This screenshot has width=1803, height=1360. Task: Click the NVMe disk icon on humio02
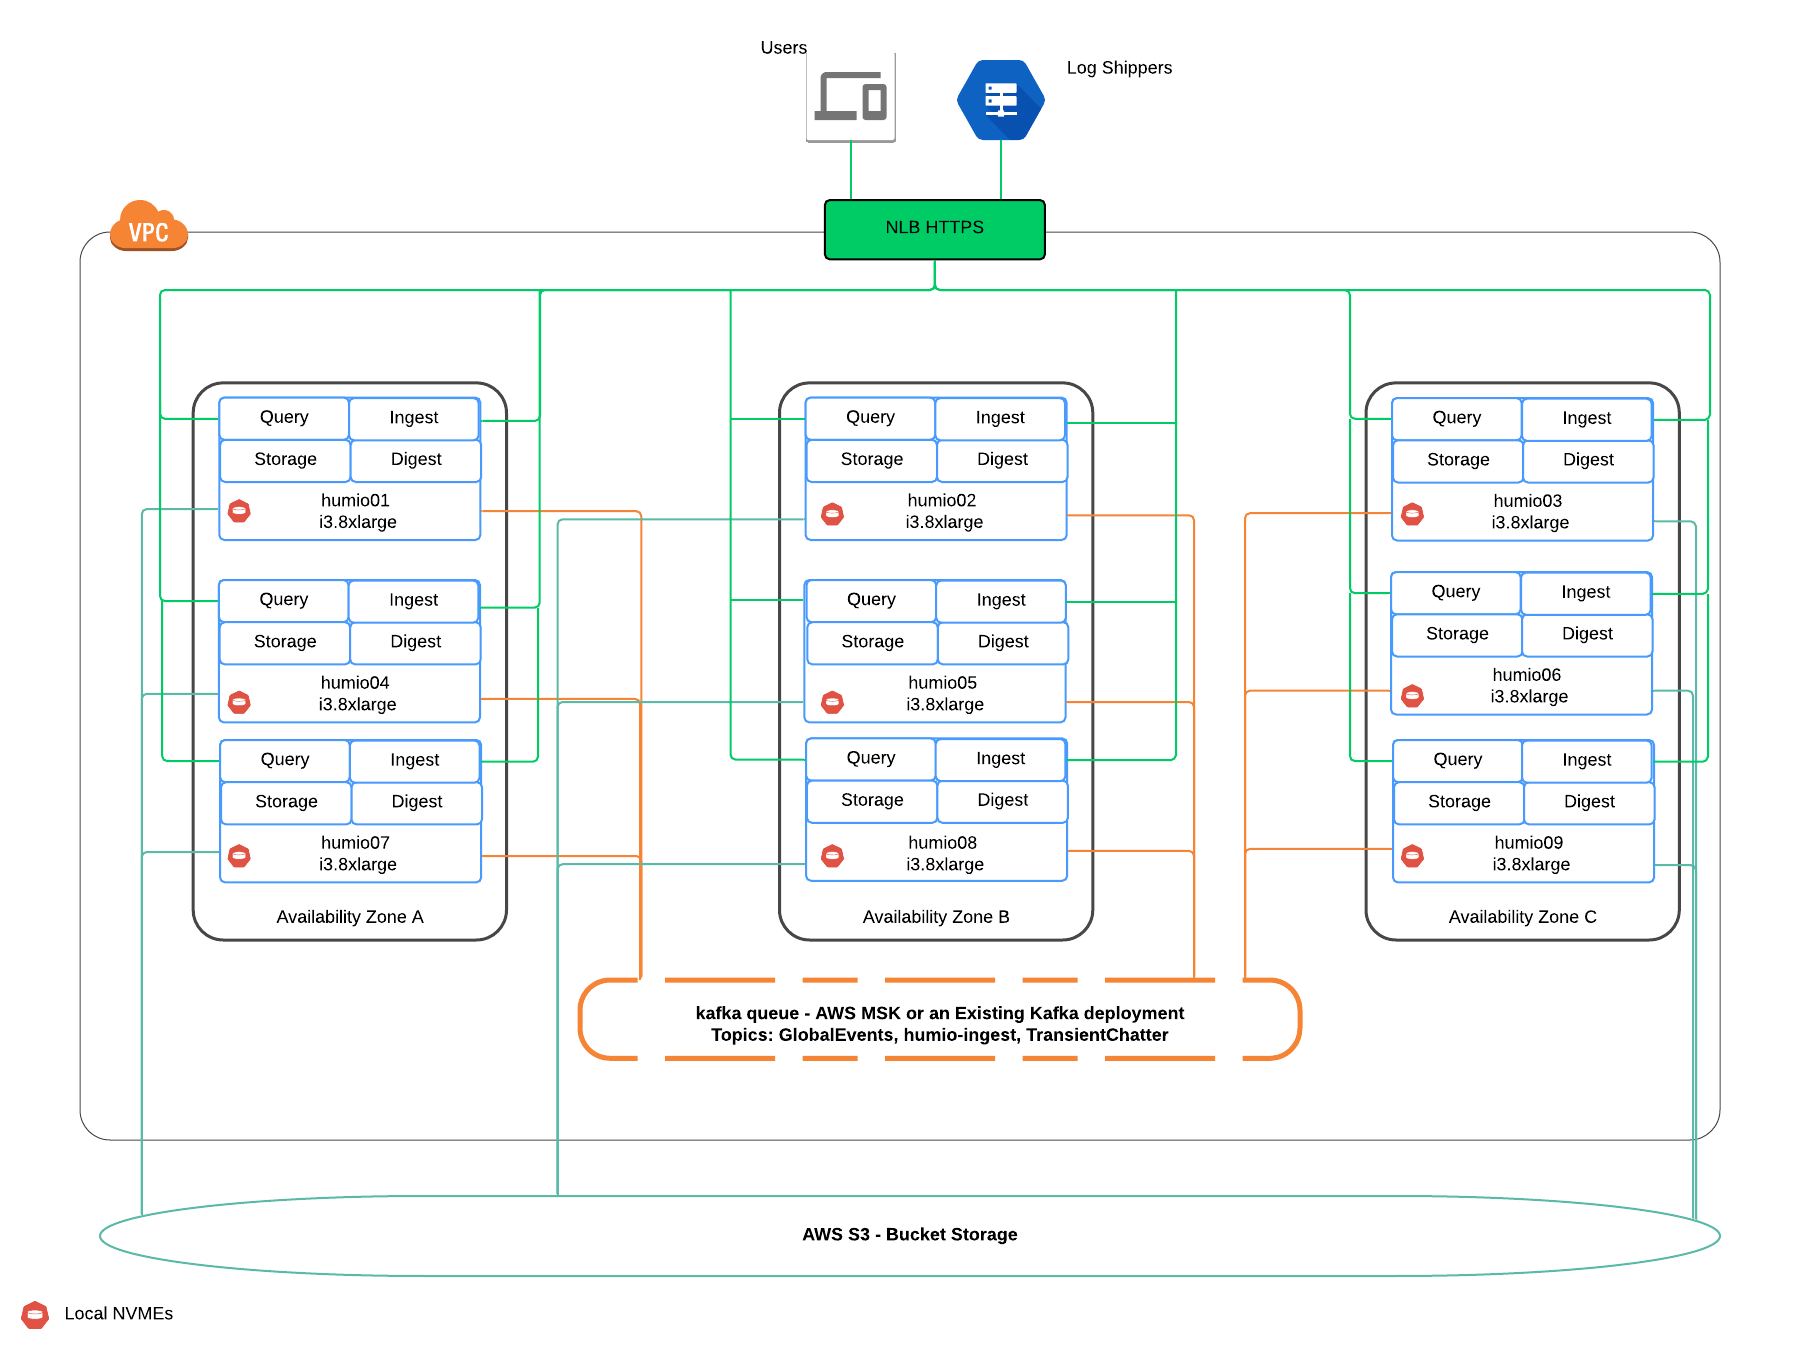[832, 514]
